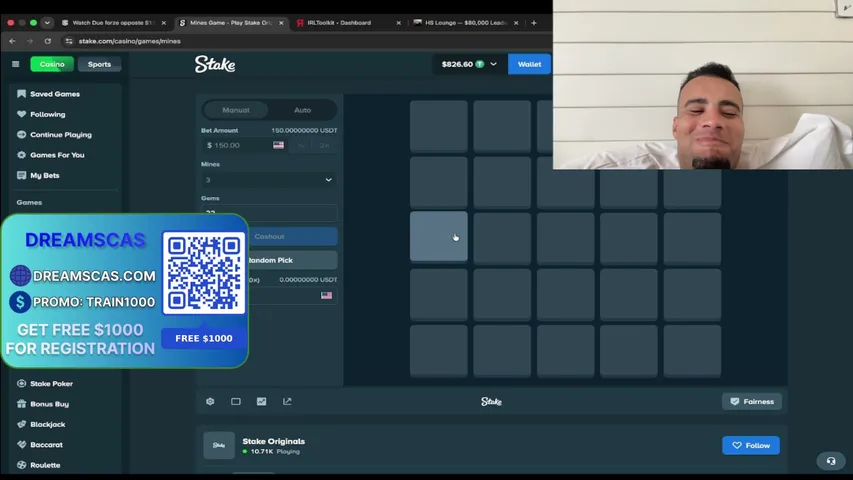Click the My Bets receipt icon
This screenshot has width=853, height=480.
[x=21, y=175]
